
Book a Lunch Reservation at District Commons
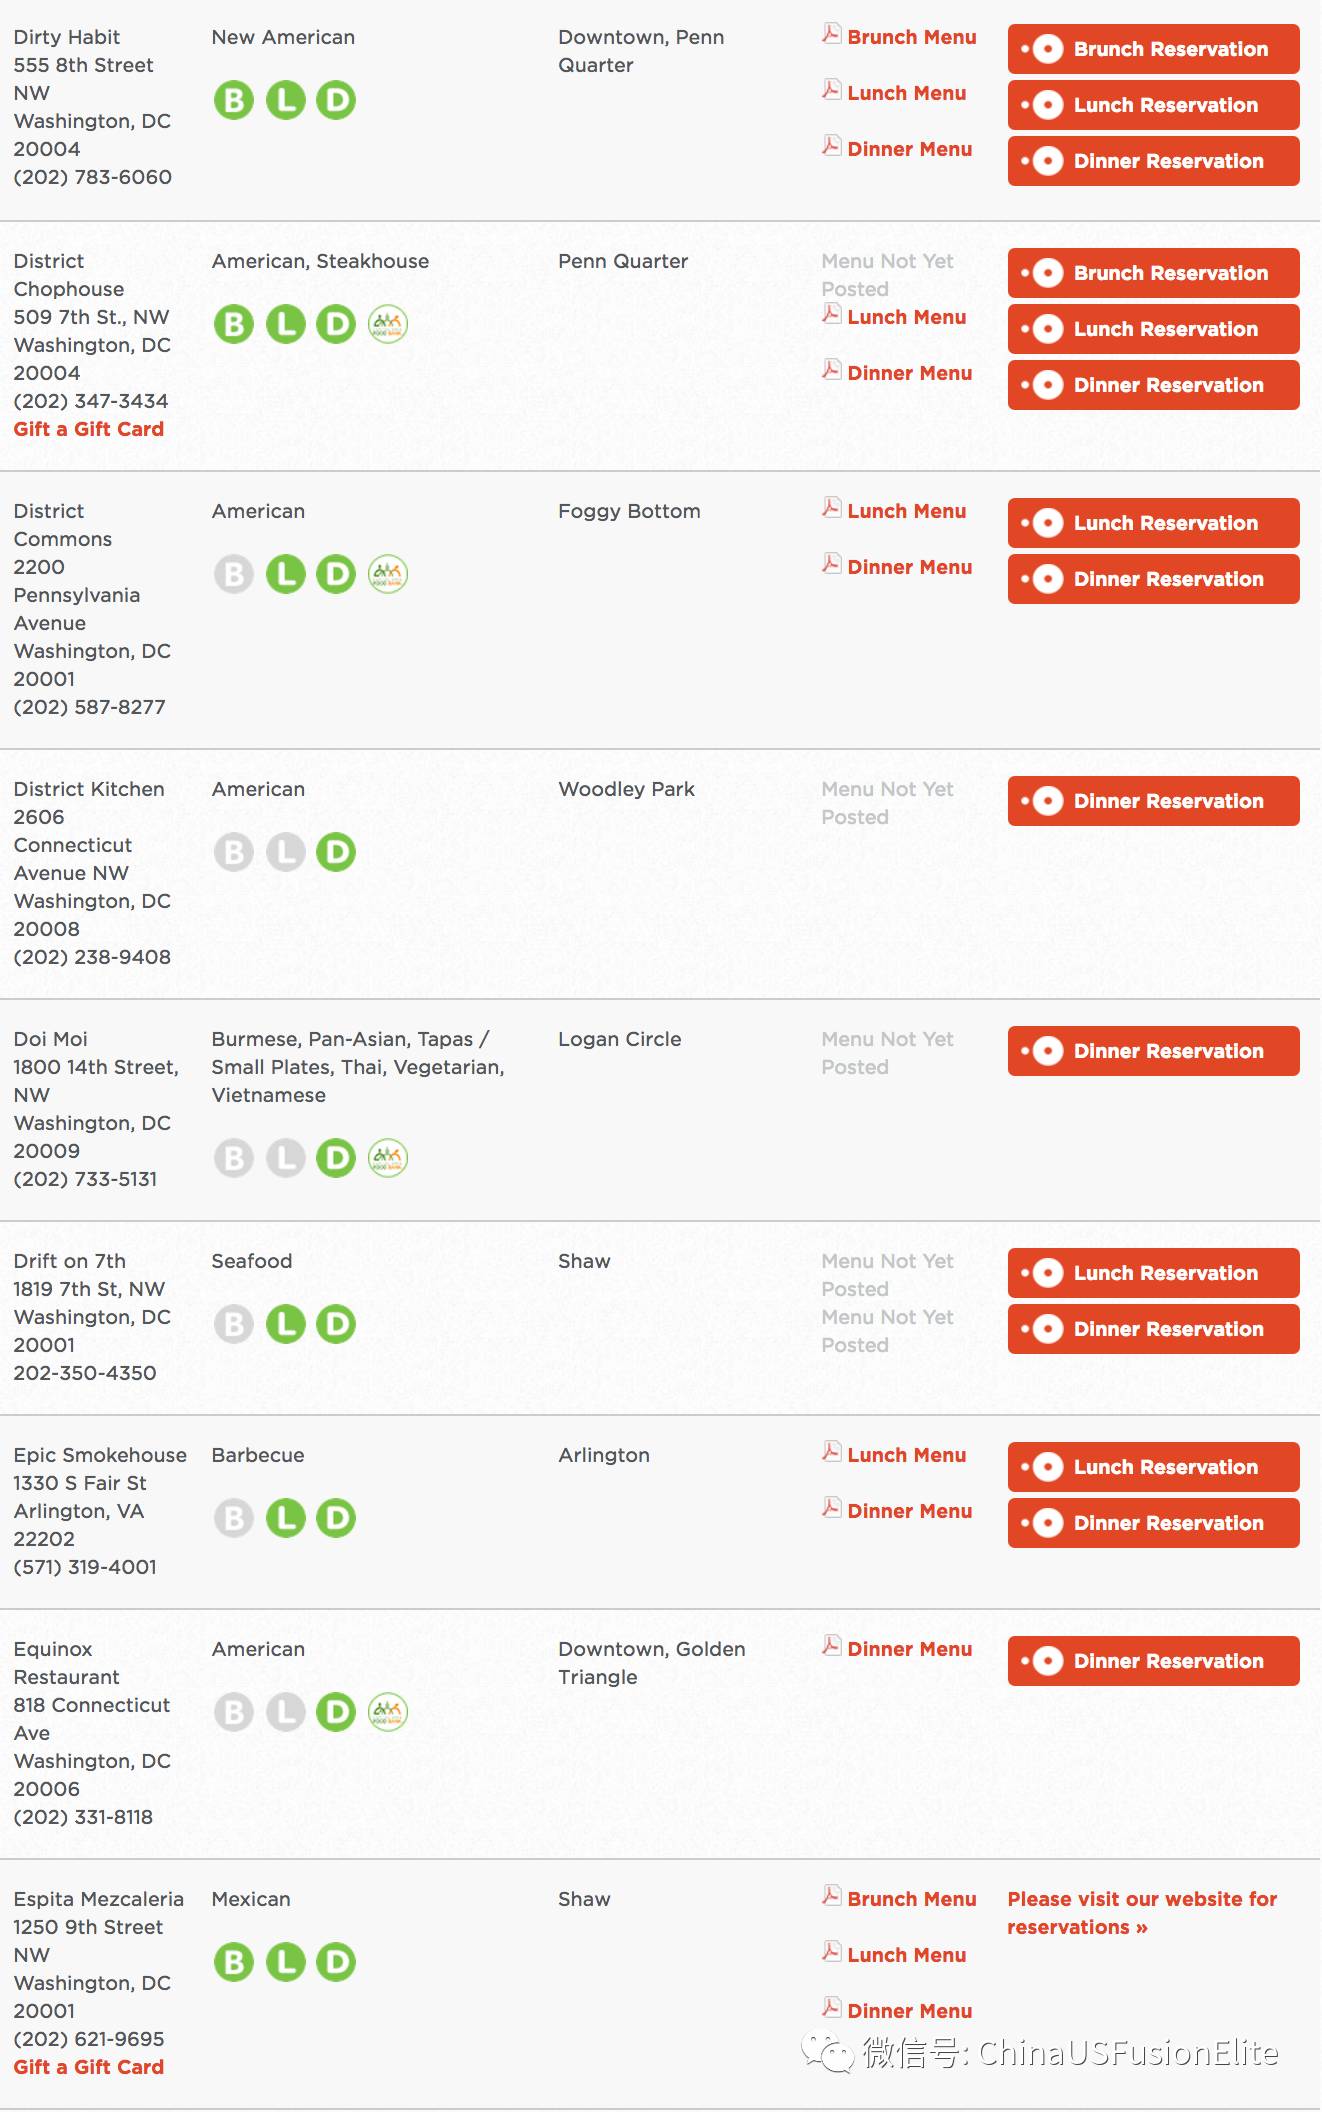tap(1154, 523)
